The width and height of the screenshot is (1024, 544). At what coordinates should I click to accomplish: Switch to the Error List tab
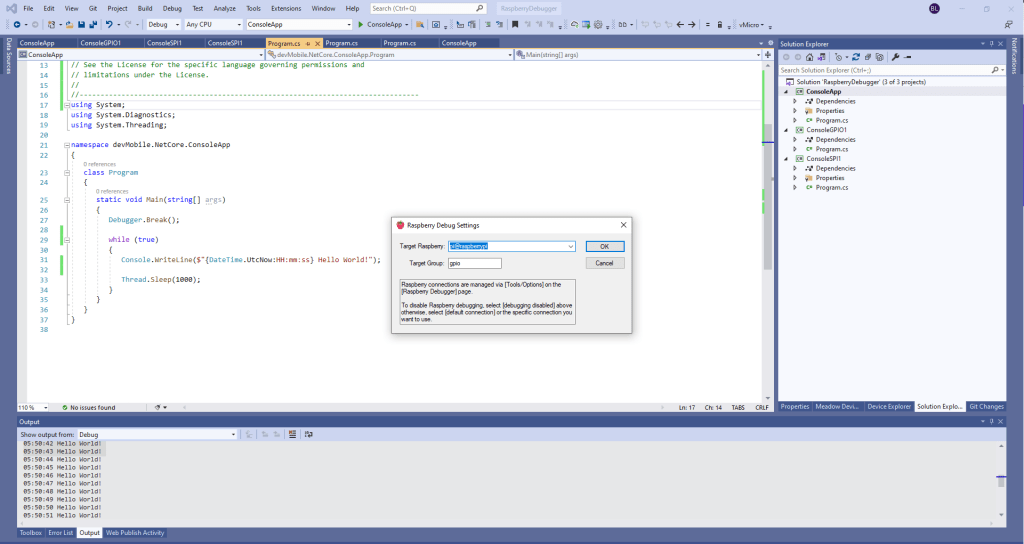(61, 533)
